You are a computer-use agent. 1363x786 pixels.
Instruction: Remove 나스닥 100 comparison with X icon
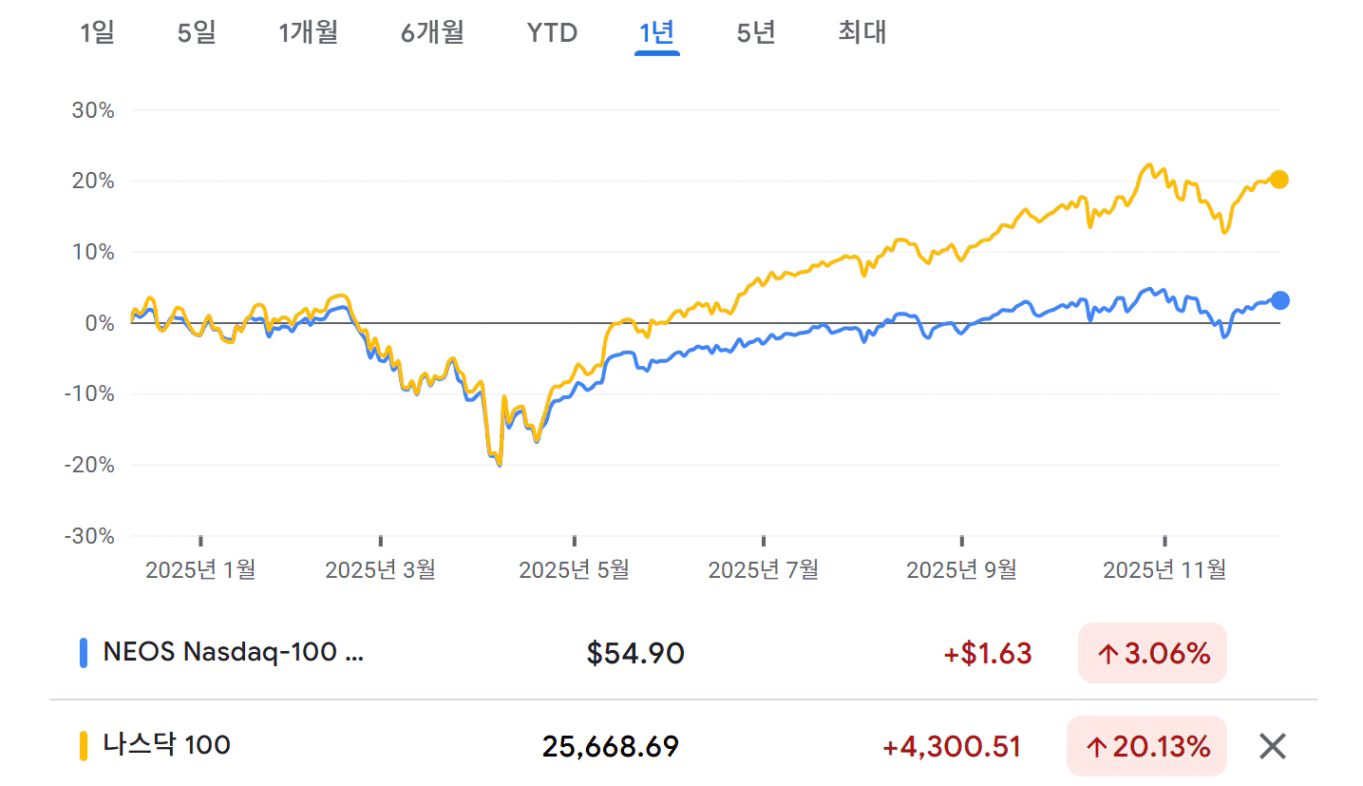[1272, 746]
